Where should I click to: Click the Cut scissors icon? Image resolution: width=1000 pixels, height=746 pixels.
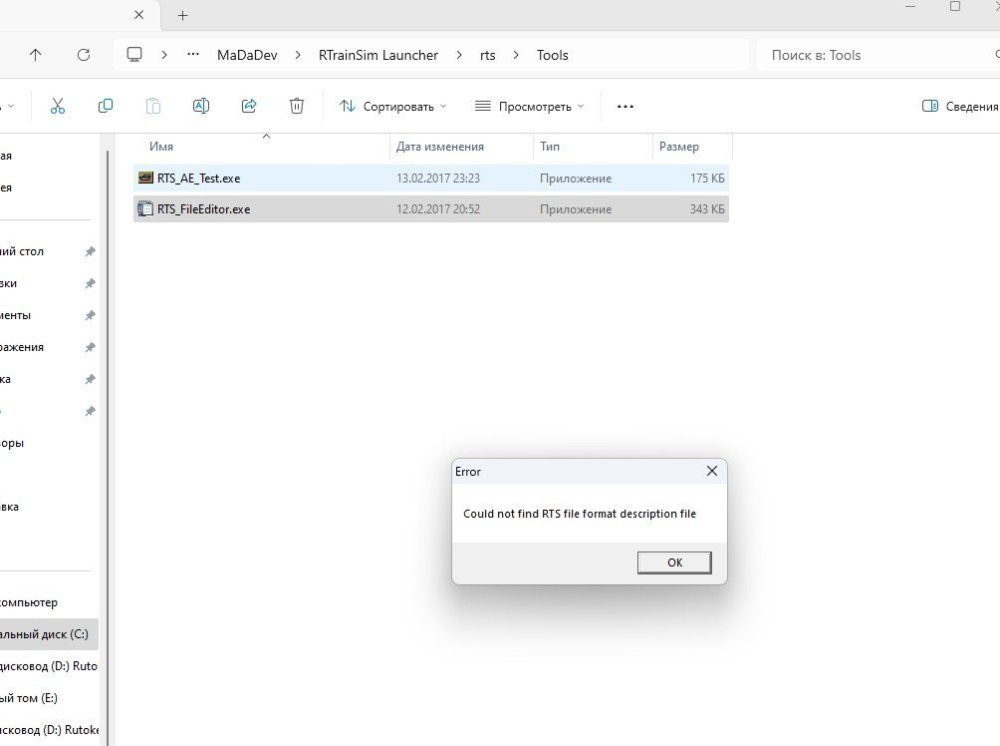tap(57, 106)
